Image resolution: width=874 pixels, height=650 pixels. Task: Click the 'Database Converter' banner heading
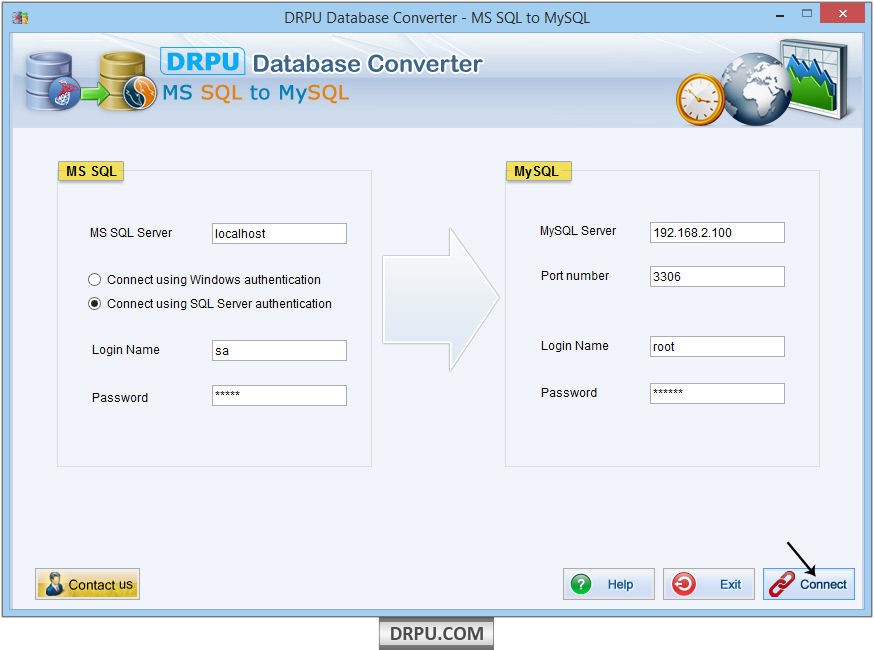(x=367, y=64)
